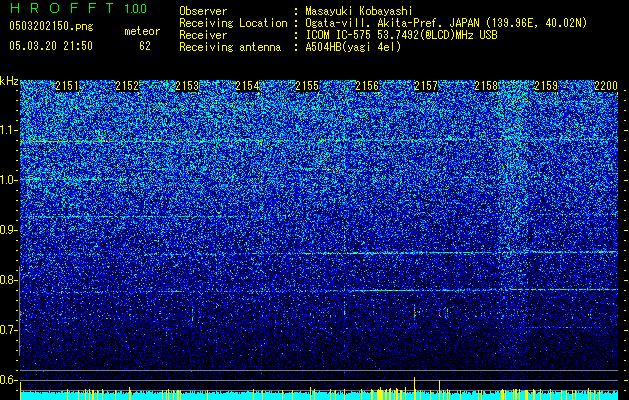Screen dimensions: 629x400
Task: Click the 0.9 kHz axis label
Action: pyautogui.click(x=9, y=230)
